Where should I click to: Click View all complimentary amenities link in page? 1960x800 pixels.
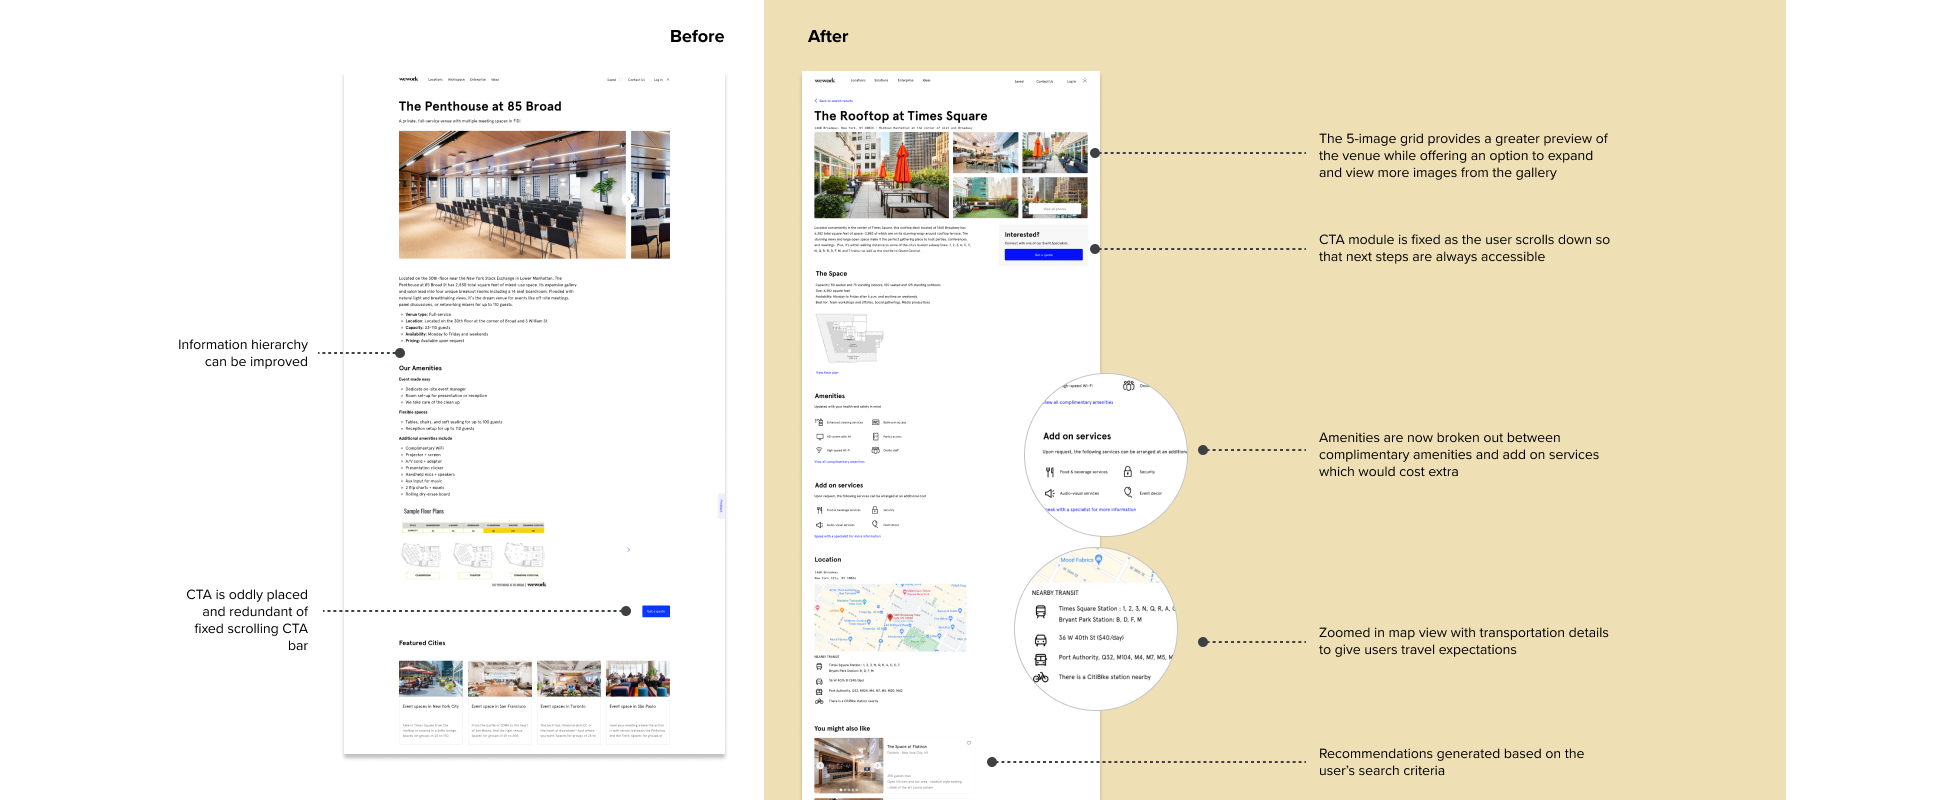839,462
